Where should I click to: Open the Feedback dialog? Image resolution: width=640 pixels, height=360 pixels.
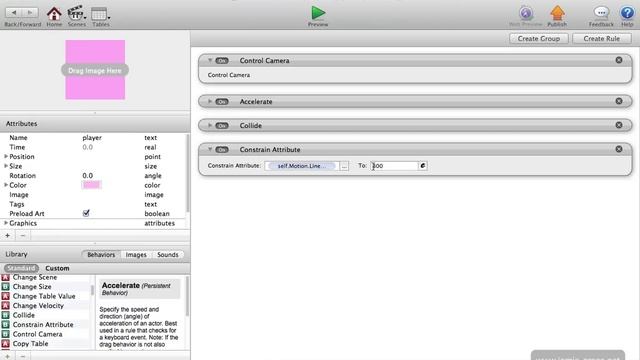click(x=601, y=16)
